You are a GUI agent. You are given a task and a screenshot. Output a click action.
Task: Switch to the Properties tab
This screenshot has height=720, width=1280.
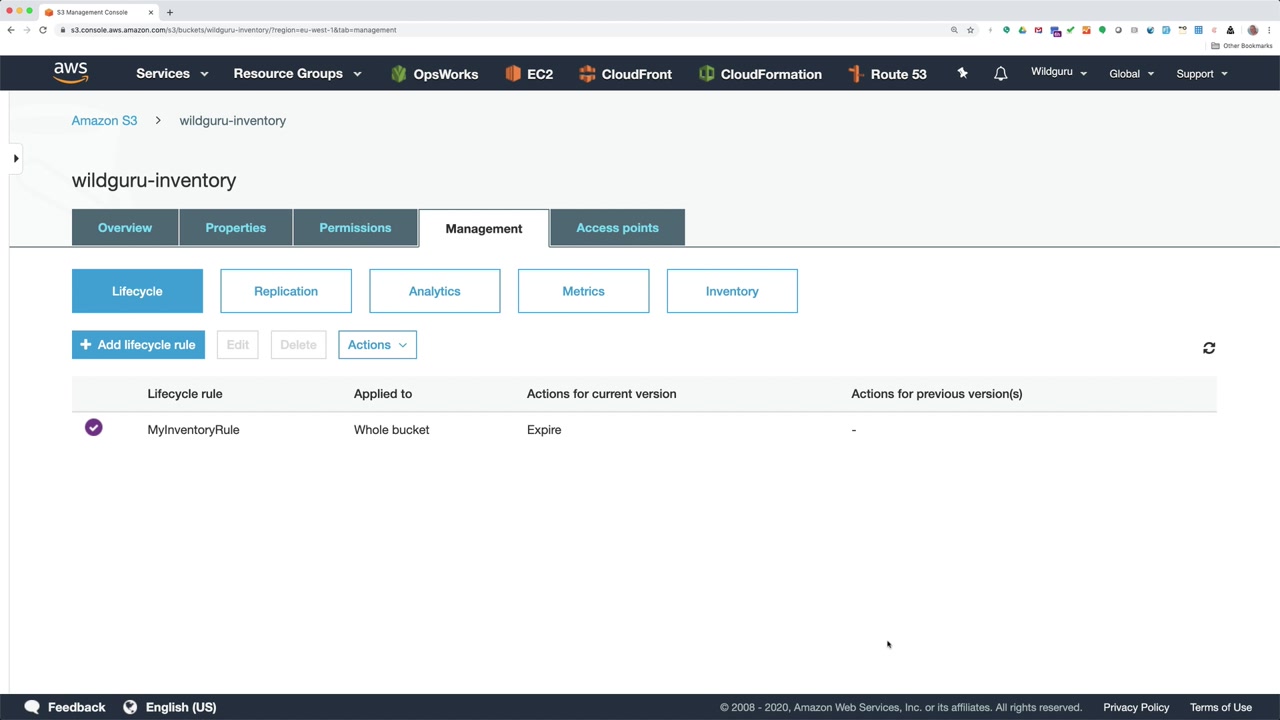coord(236,228)
